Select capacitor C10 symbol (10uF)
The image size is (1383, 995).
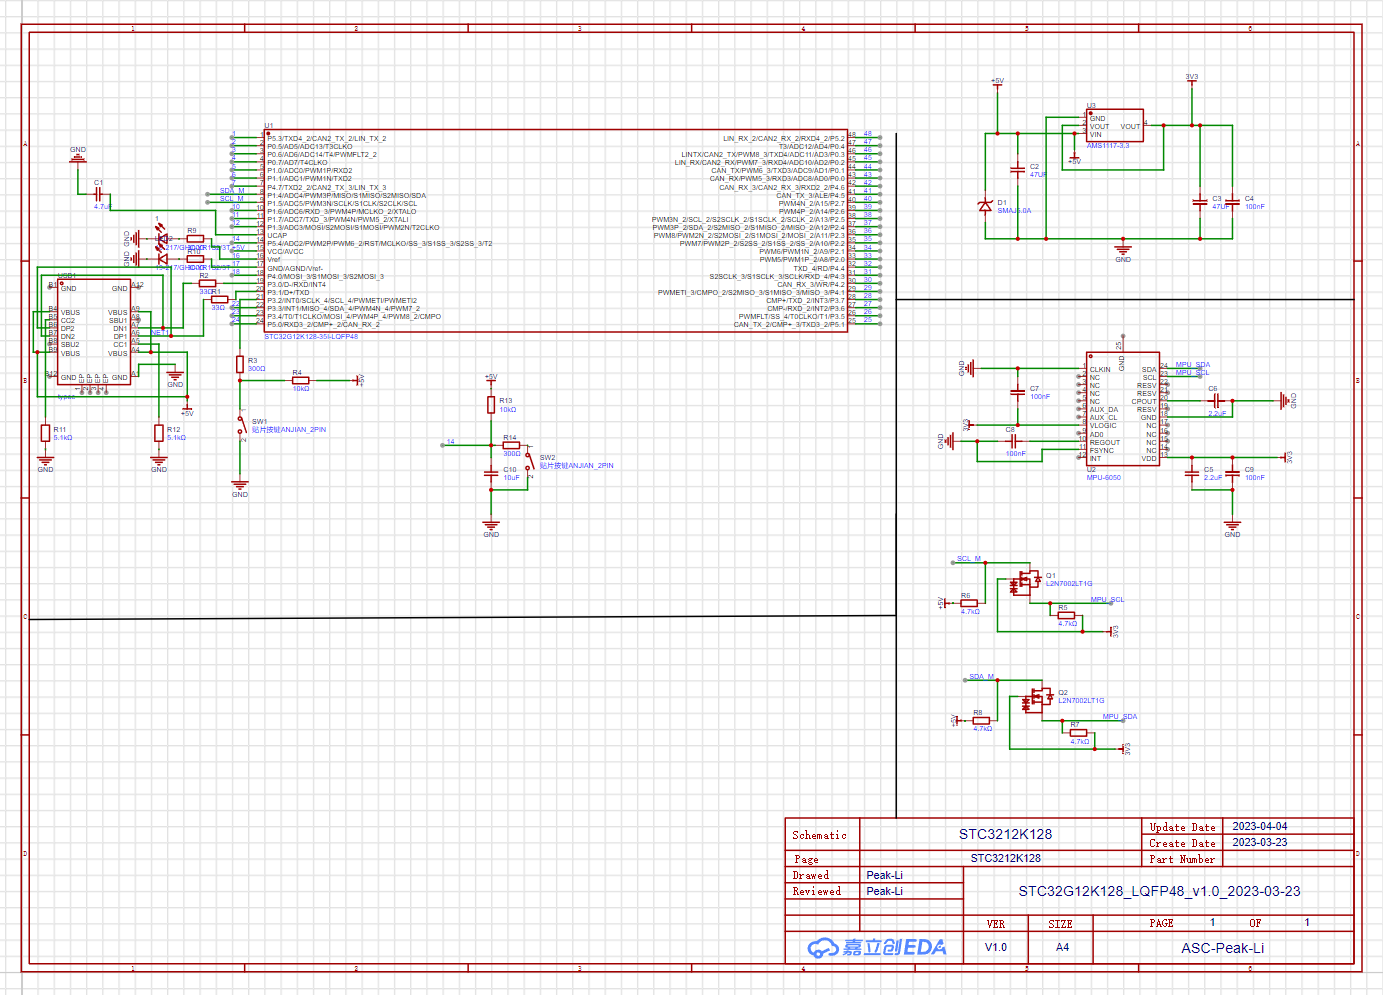point(491,473)
